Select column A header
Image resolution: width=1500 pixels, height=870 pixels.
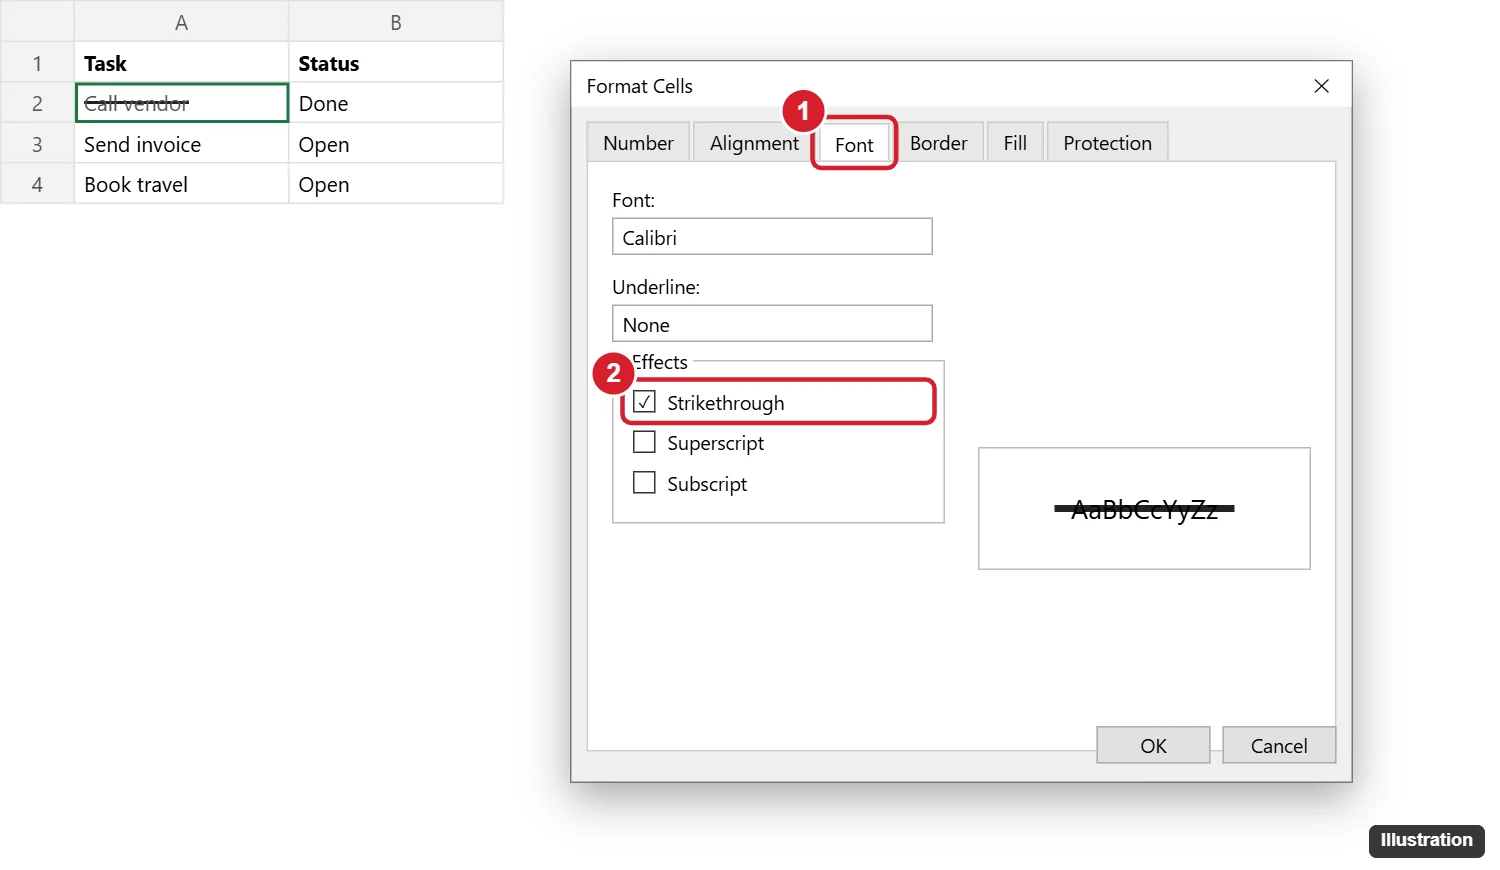pos(181,22)
